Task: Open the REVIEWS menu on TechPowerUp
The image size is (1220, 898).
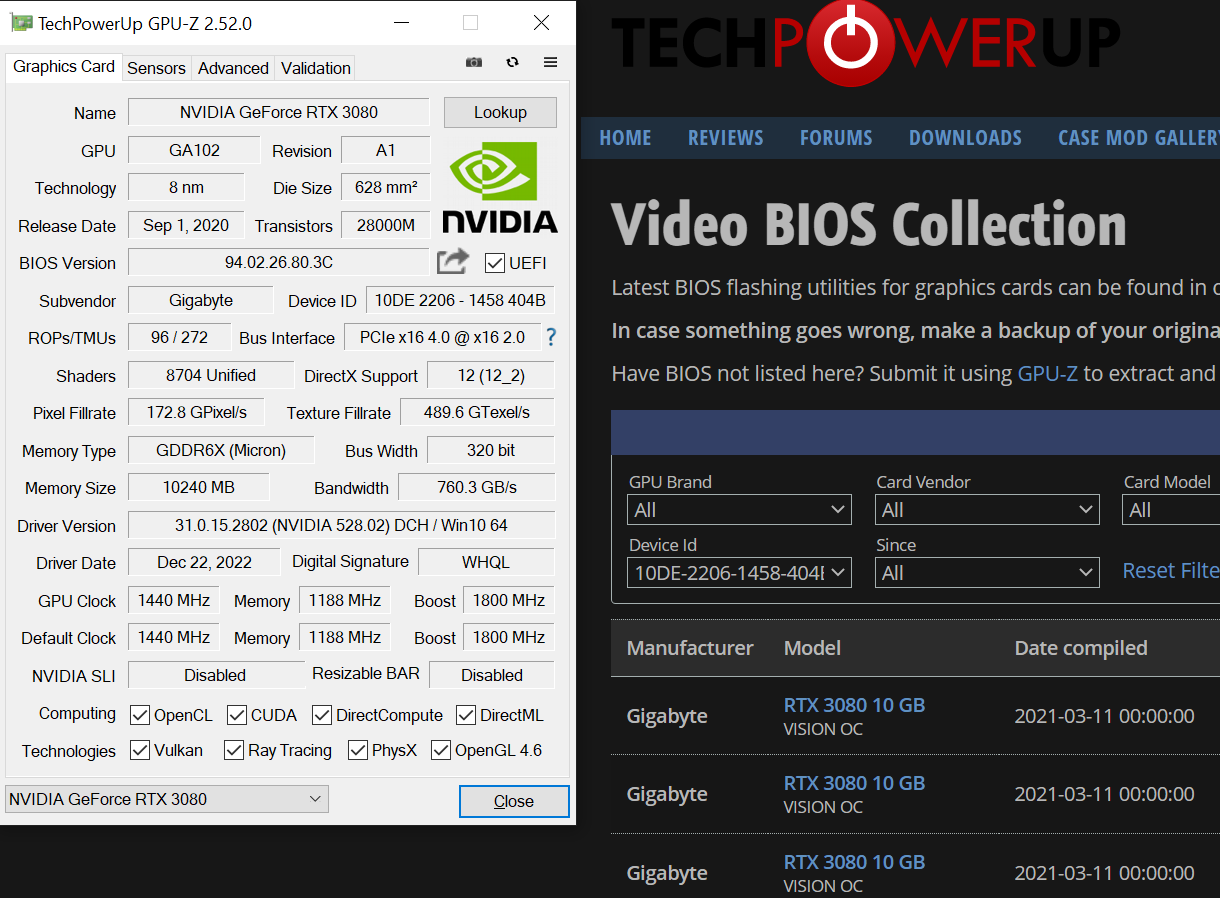Action: (725, 138)
